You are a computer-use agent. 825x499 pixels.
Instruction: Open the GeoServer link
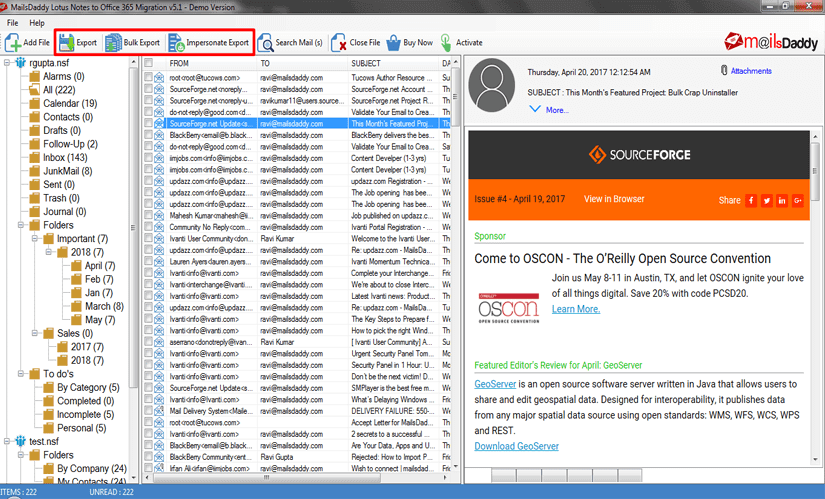coord(495,384)
